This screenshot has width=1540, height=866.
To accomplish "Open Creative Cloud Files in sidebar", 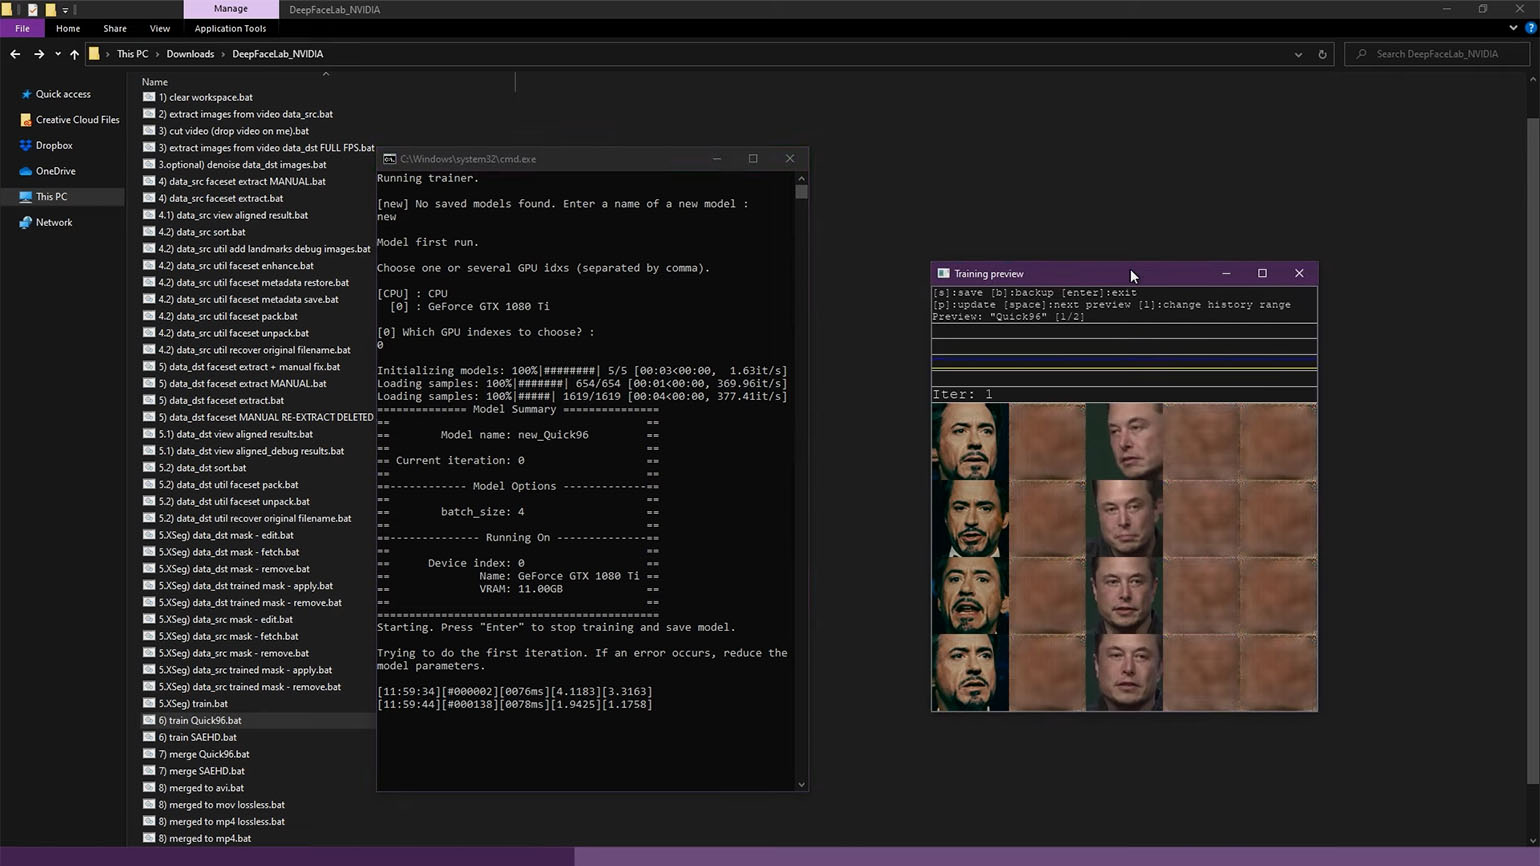I will 77,120.
